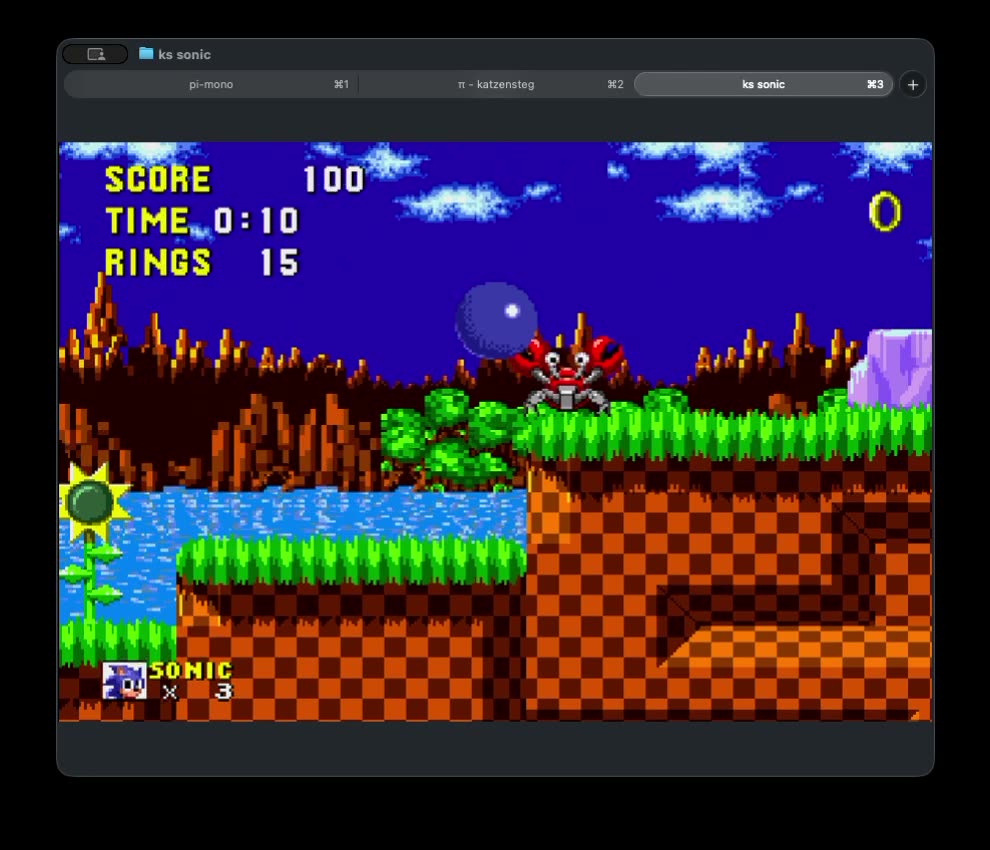Click the Sonic face lives icon

[x=124, y=681]
